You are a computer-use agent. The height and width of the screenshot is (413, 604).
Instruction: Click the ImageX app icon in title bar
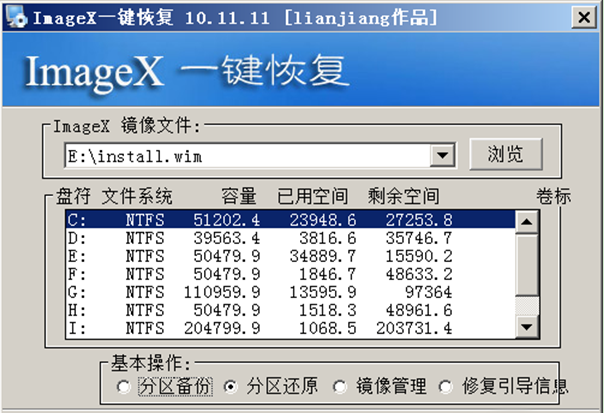17,17
